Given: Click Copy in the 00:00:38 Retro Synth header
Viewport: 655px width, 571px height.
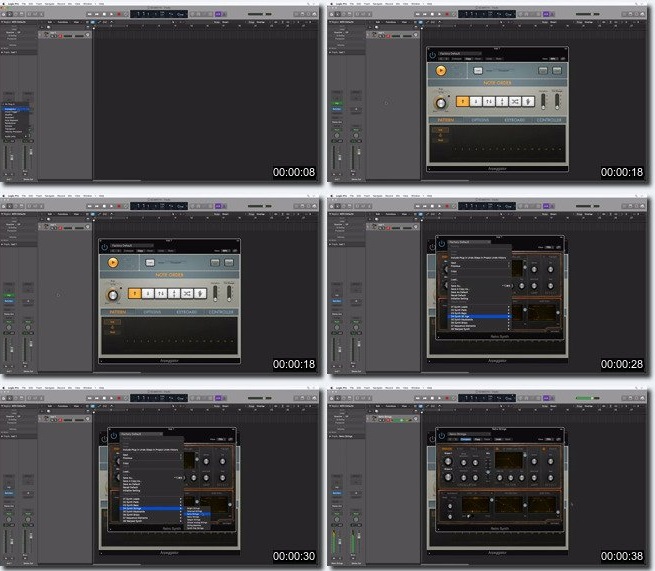Looking at the screenshot, I should click(477, 439).
